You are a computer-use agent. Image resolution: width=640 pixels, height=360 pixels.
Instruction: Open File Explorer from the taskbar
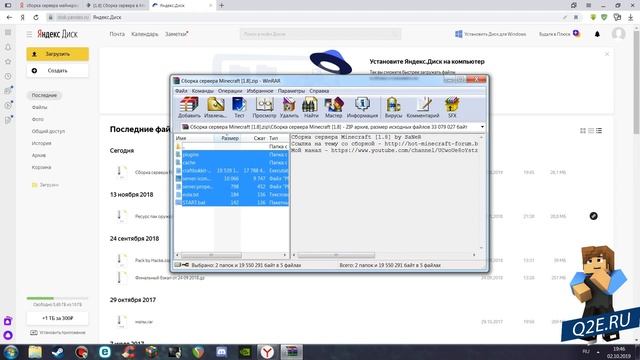click(x=35, y=351)
